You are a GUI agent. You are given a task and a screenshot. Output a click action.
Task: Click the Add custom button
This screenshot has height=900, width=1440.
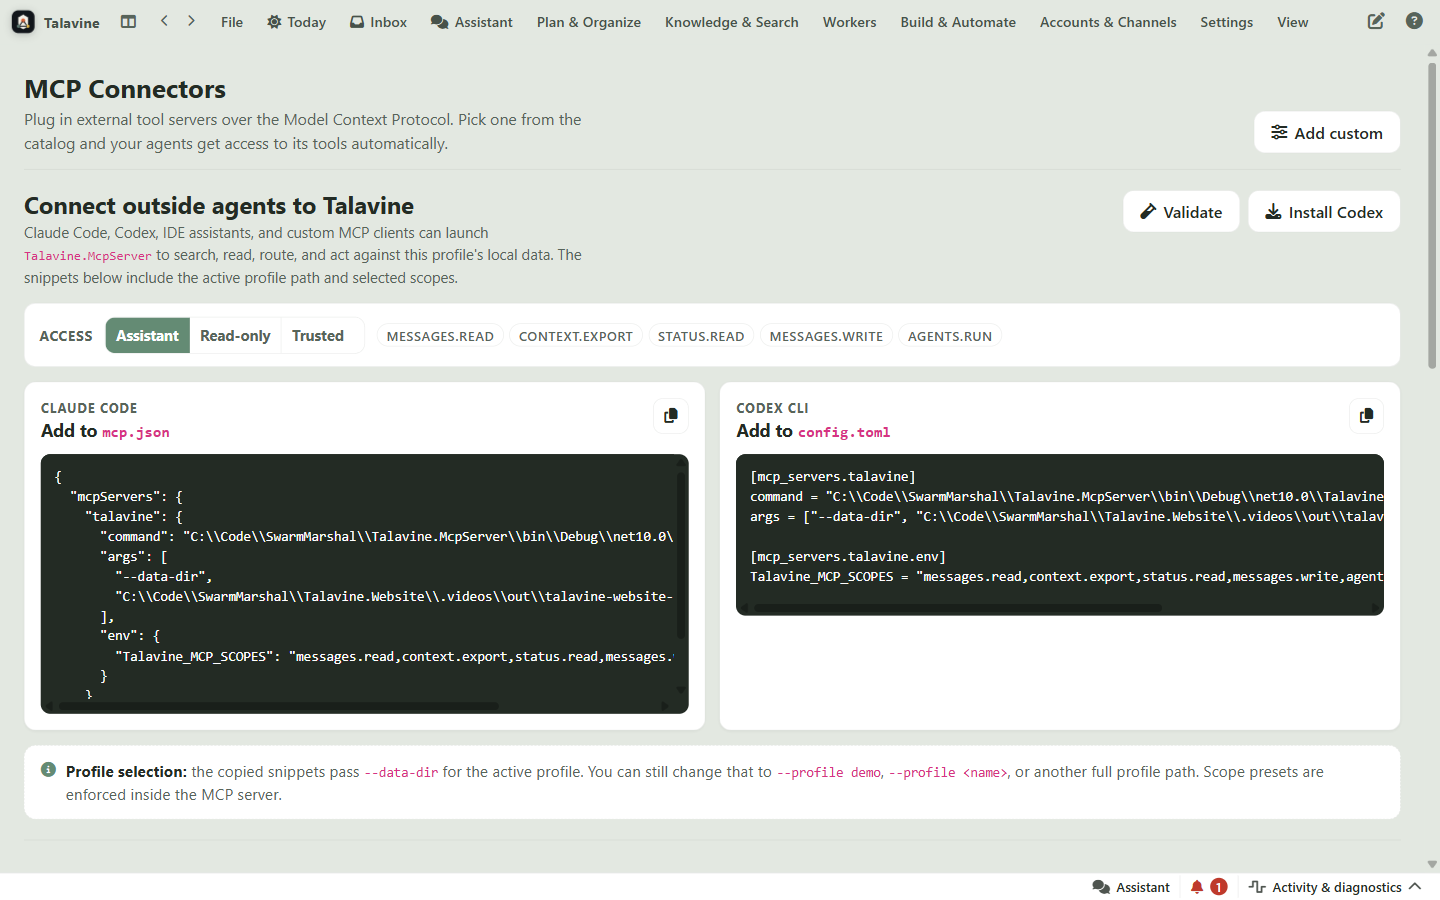pyautogui.click(x=1327, y=132)
